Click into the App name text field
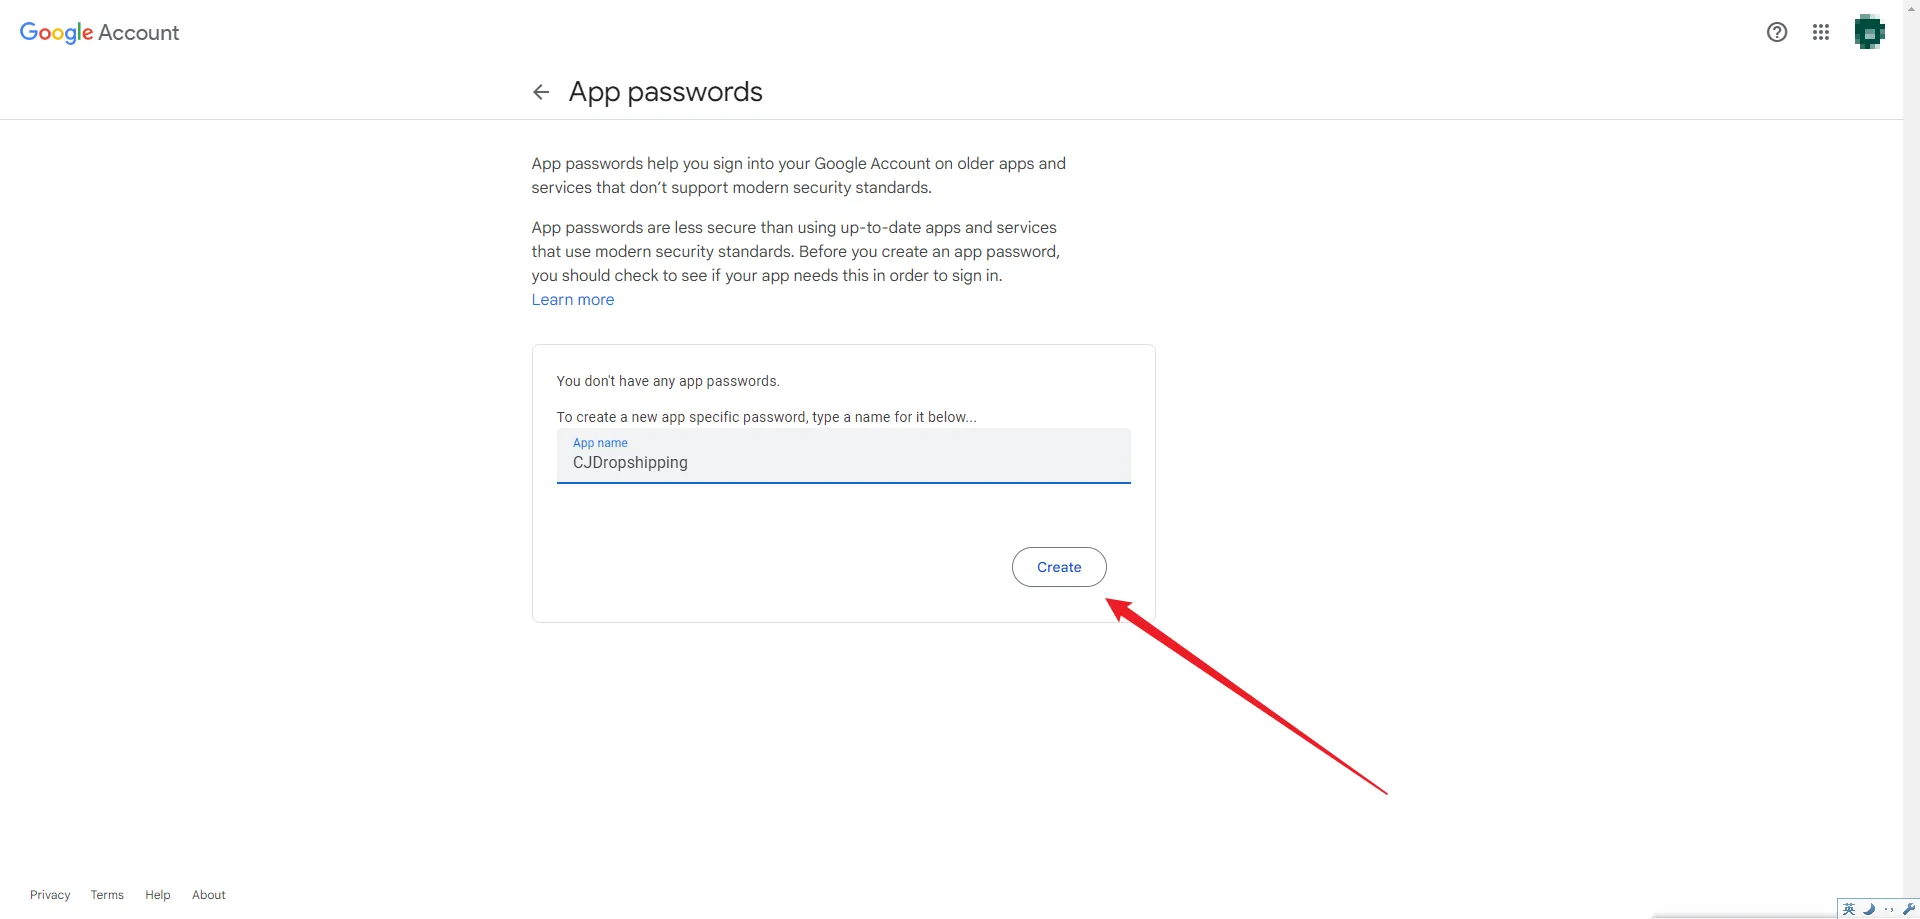This screenshot has height=919, width=1920. 843,463
